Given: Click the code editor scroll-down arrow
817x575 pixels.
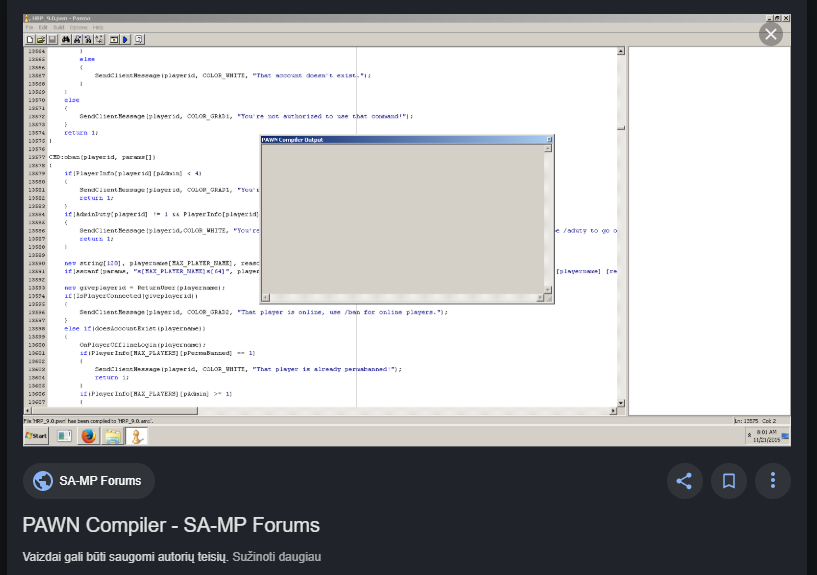Looking at the screenshot, I should (x=621, y=403).
